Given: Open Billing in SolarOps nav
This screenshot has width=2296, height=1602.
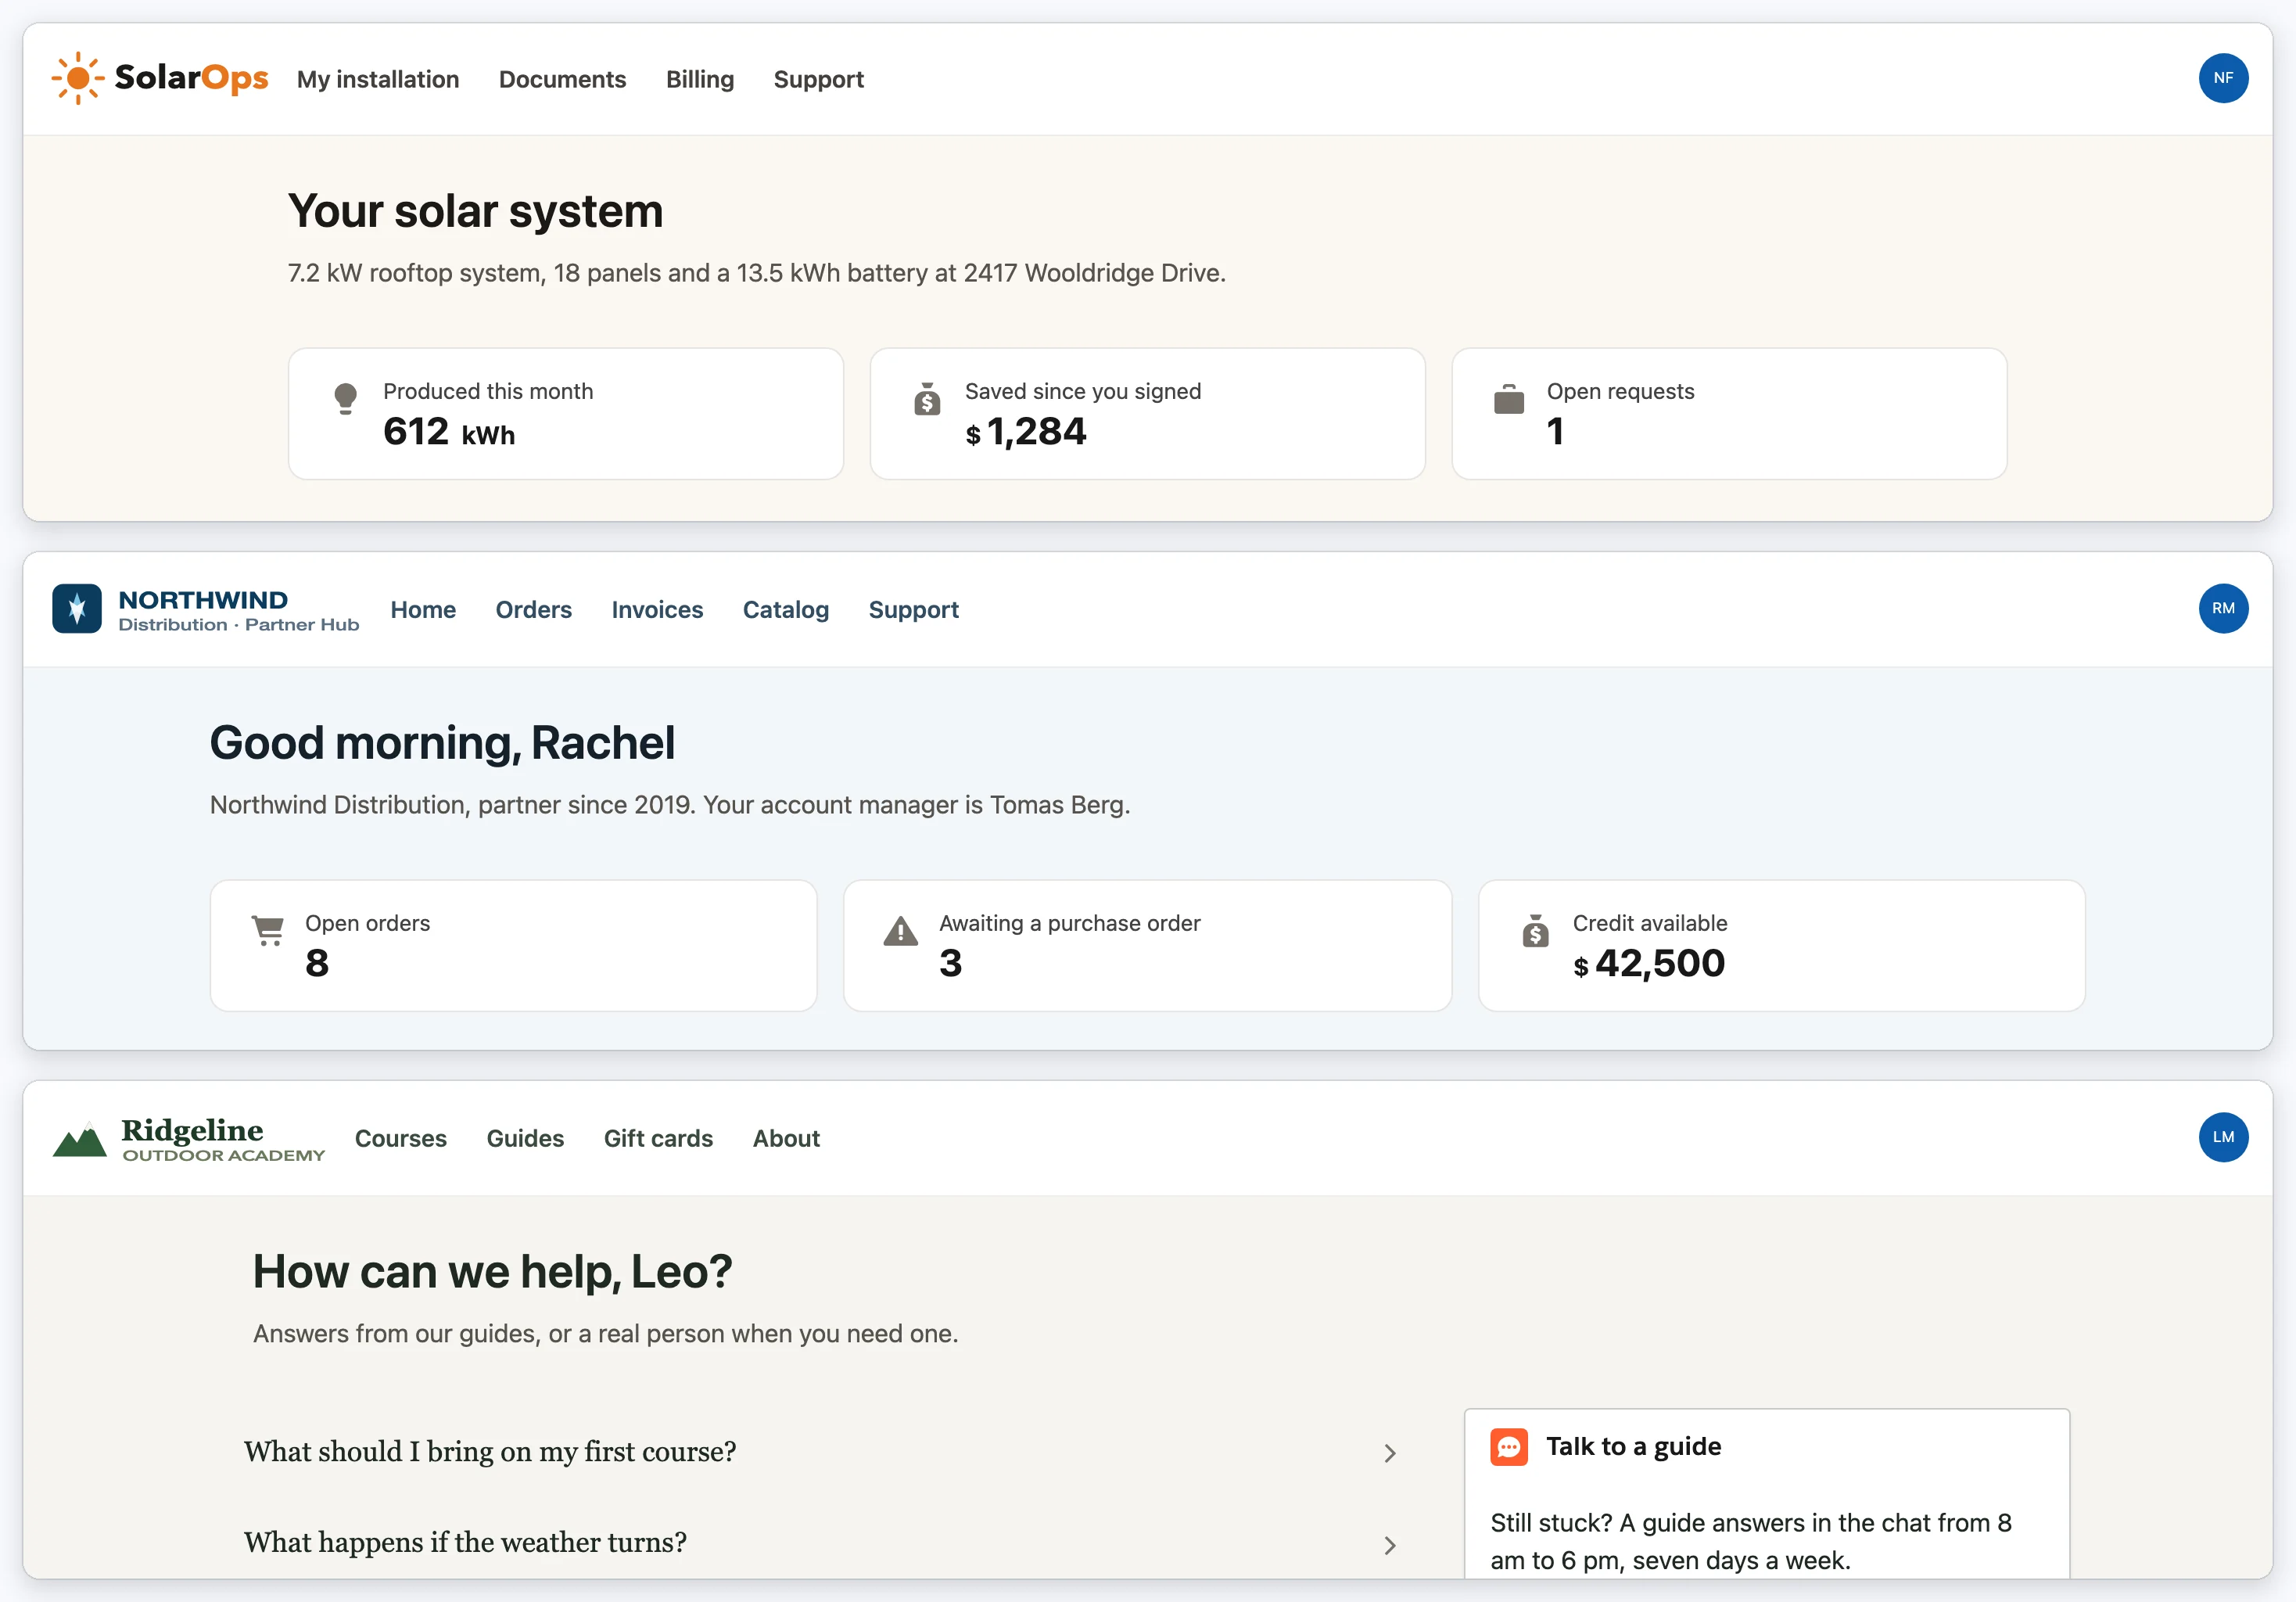Looking at the screenshot, I should (x=700, y=79).
